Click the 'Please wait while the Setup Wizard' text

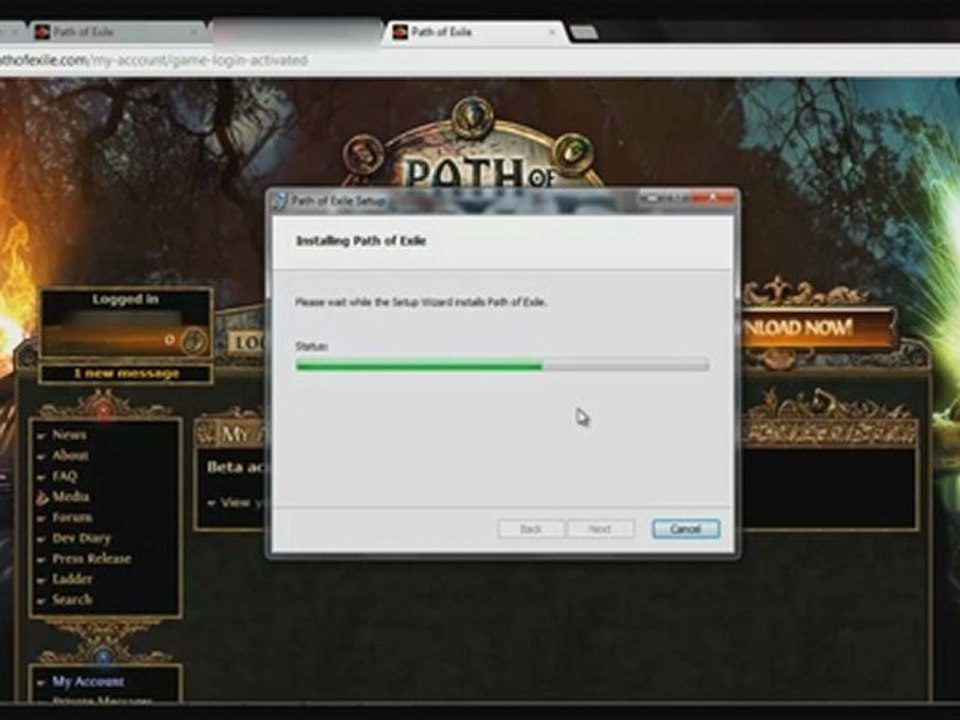421,302
